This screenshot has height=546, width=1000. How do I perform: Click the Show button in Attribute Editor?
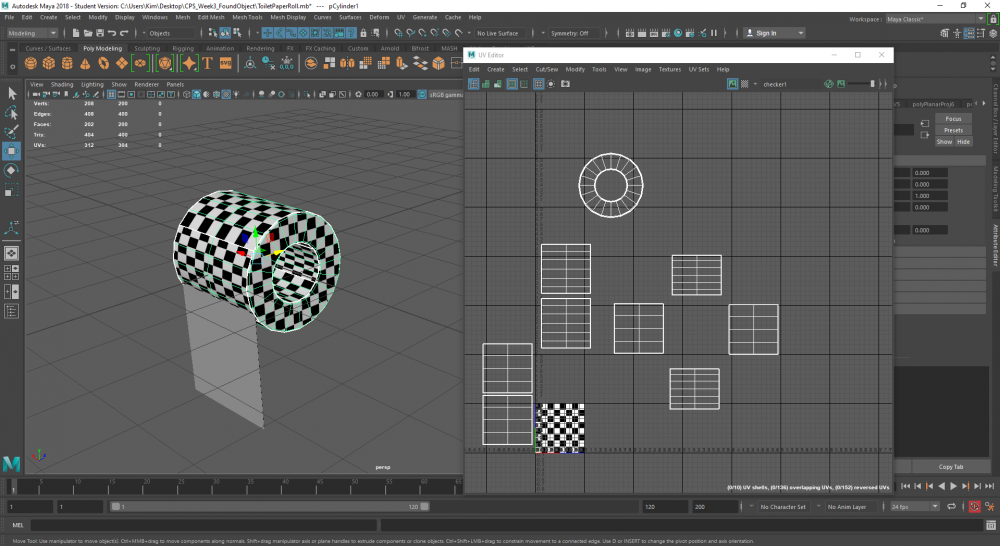coord(944,142)
